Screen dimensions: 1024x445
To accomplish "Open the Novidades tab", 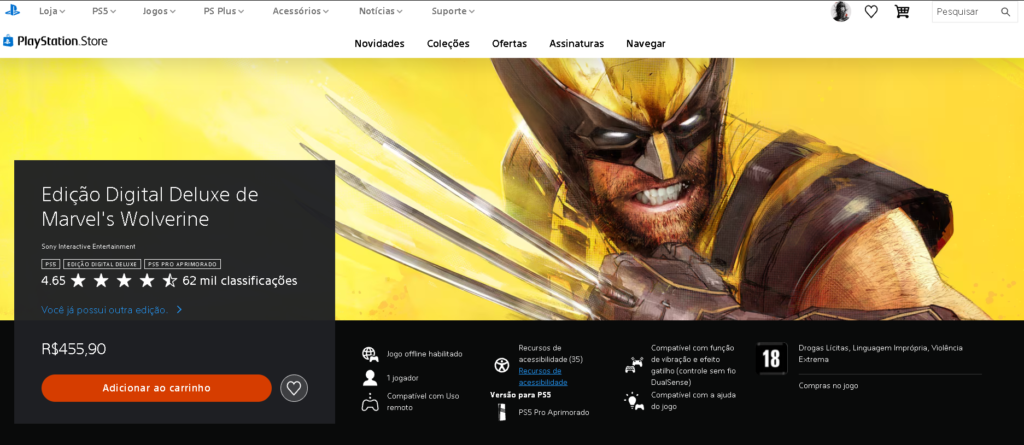I will 379,44.
